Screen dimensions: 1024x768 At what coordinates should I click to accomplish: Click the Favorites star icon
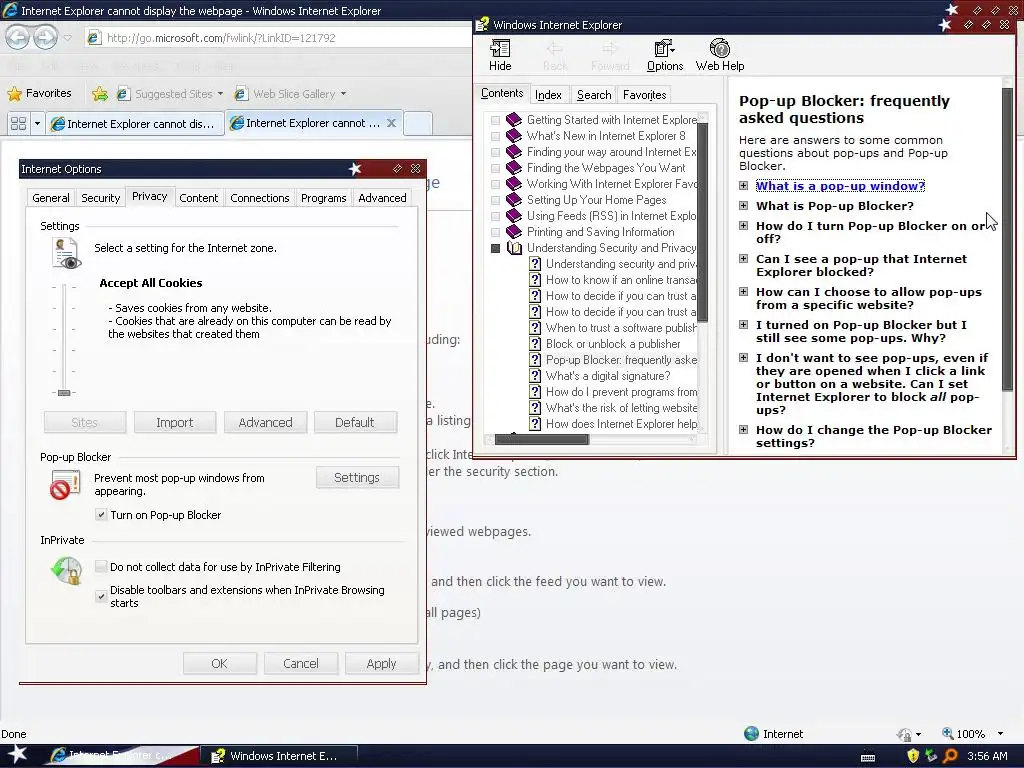pyautogui.click(x=14, y=93)
